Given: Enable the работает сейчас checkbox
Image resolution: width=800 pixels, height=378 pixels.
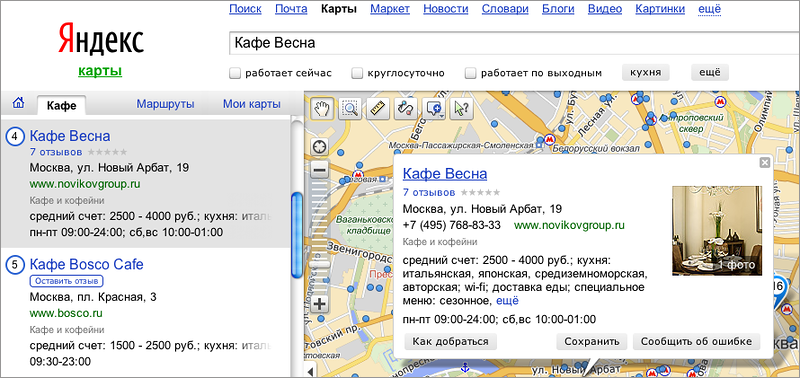Looking at the screenshot, I should [x=235, y=73].
